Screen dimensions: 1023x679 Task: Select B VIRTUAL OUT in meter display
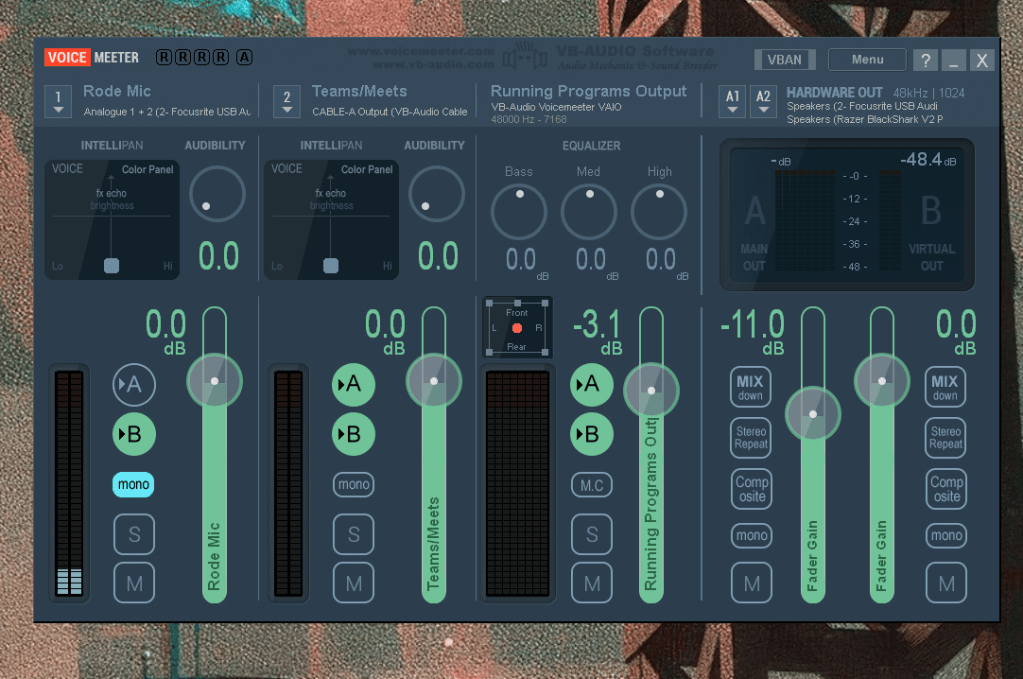(x=932, y=234)
